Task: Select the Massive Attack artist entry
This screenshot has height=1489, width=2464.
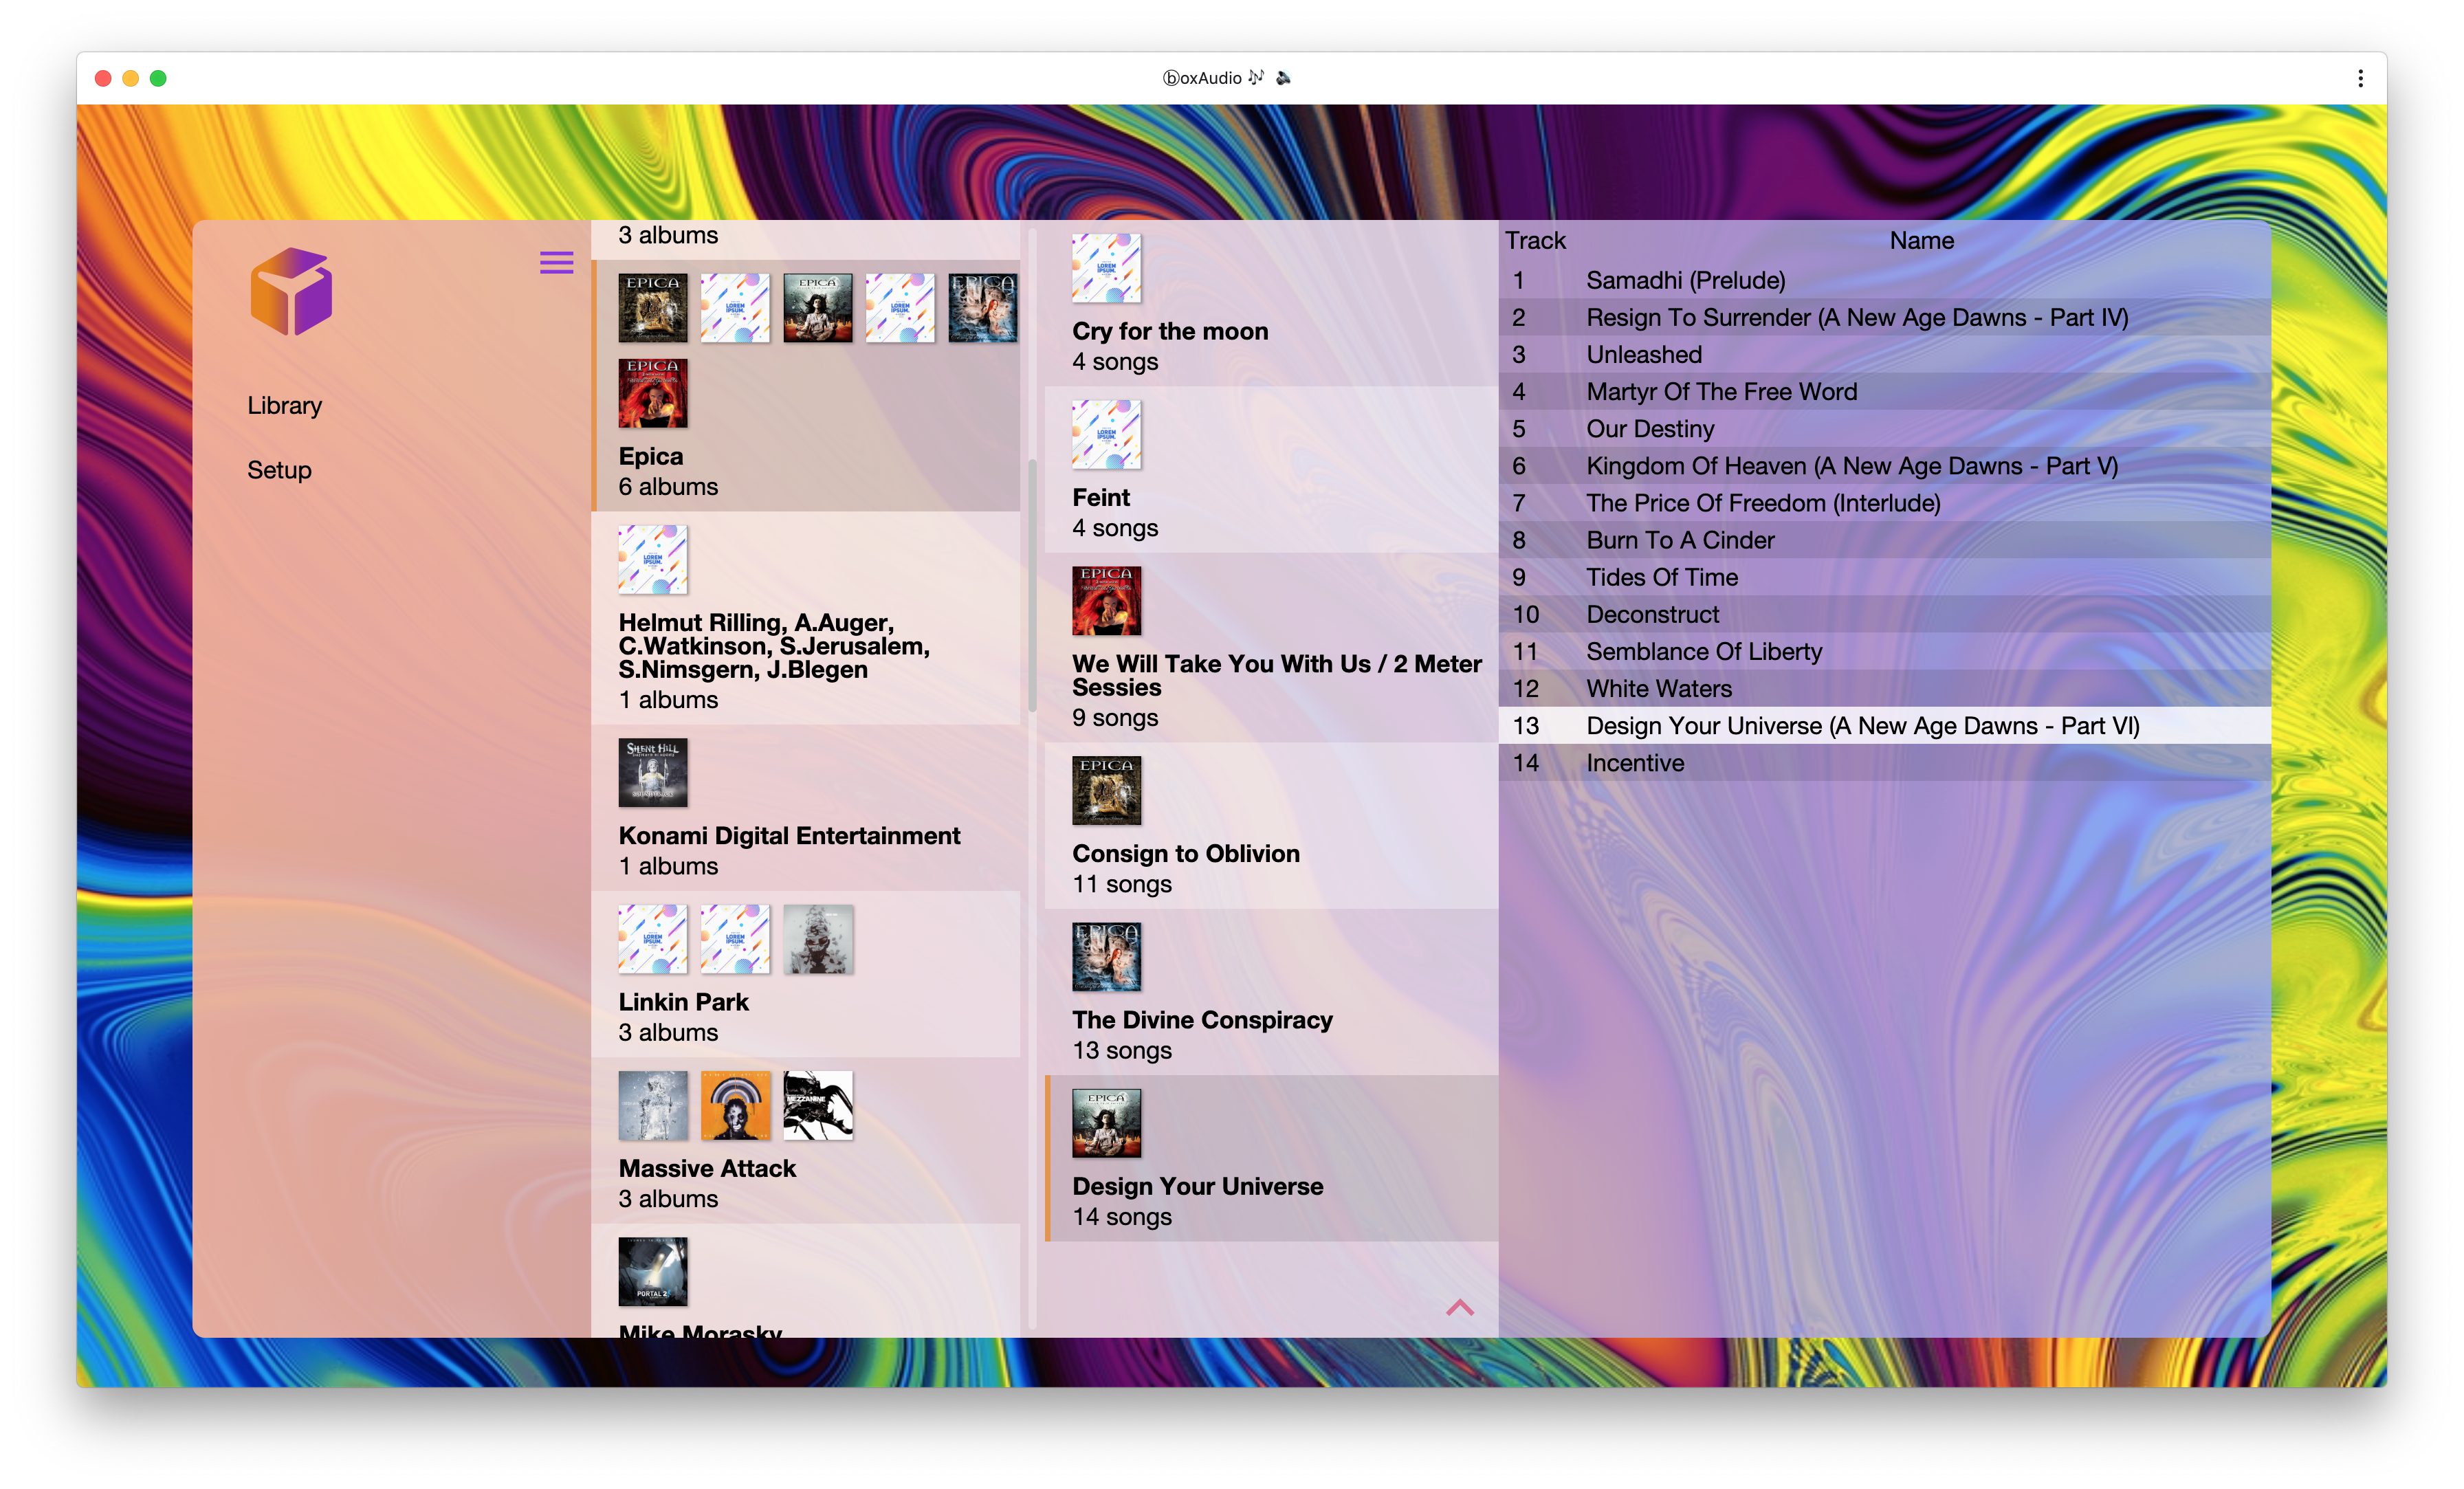Action: click(706, 1168)
